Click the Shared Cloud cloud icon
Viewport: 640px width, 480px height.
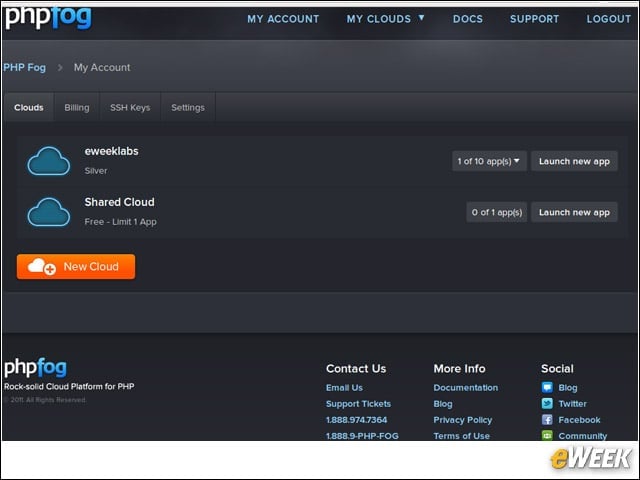49,212
